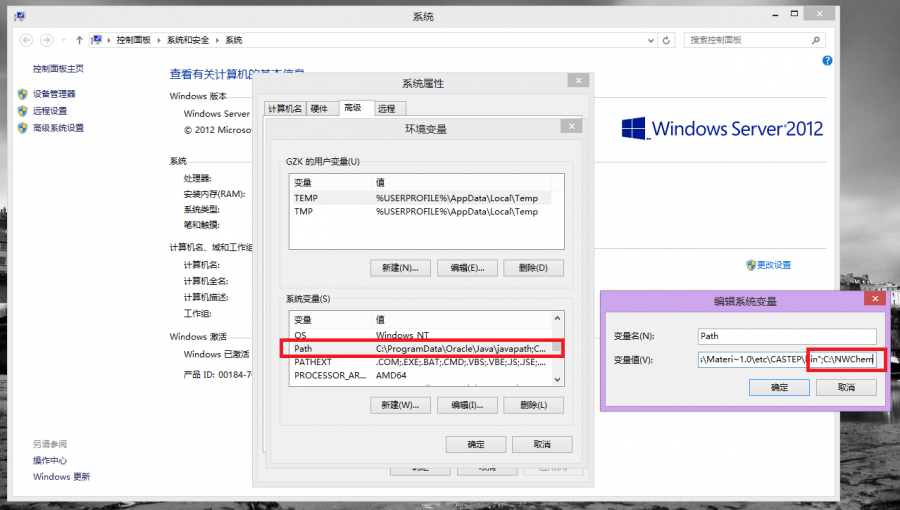Open 远程设置 from the sidebar

50,111
